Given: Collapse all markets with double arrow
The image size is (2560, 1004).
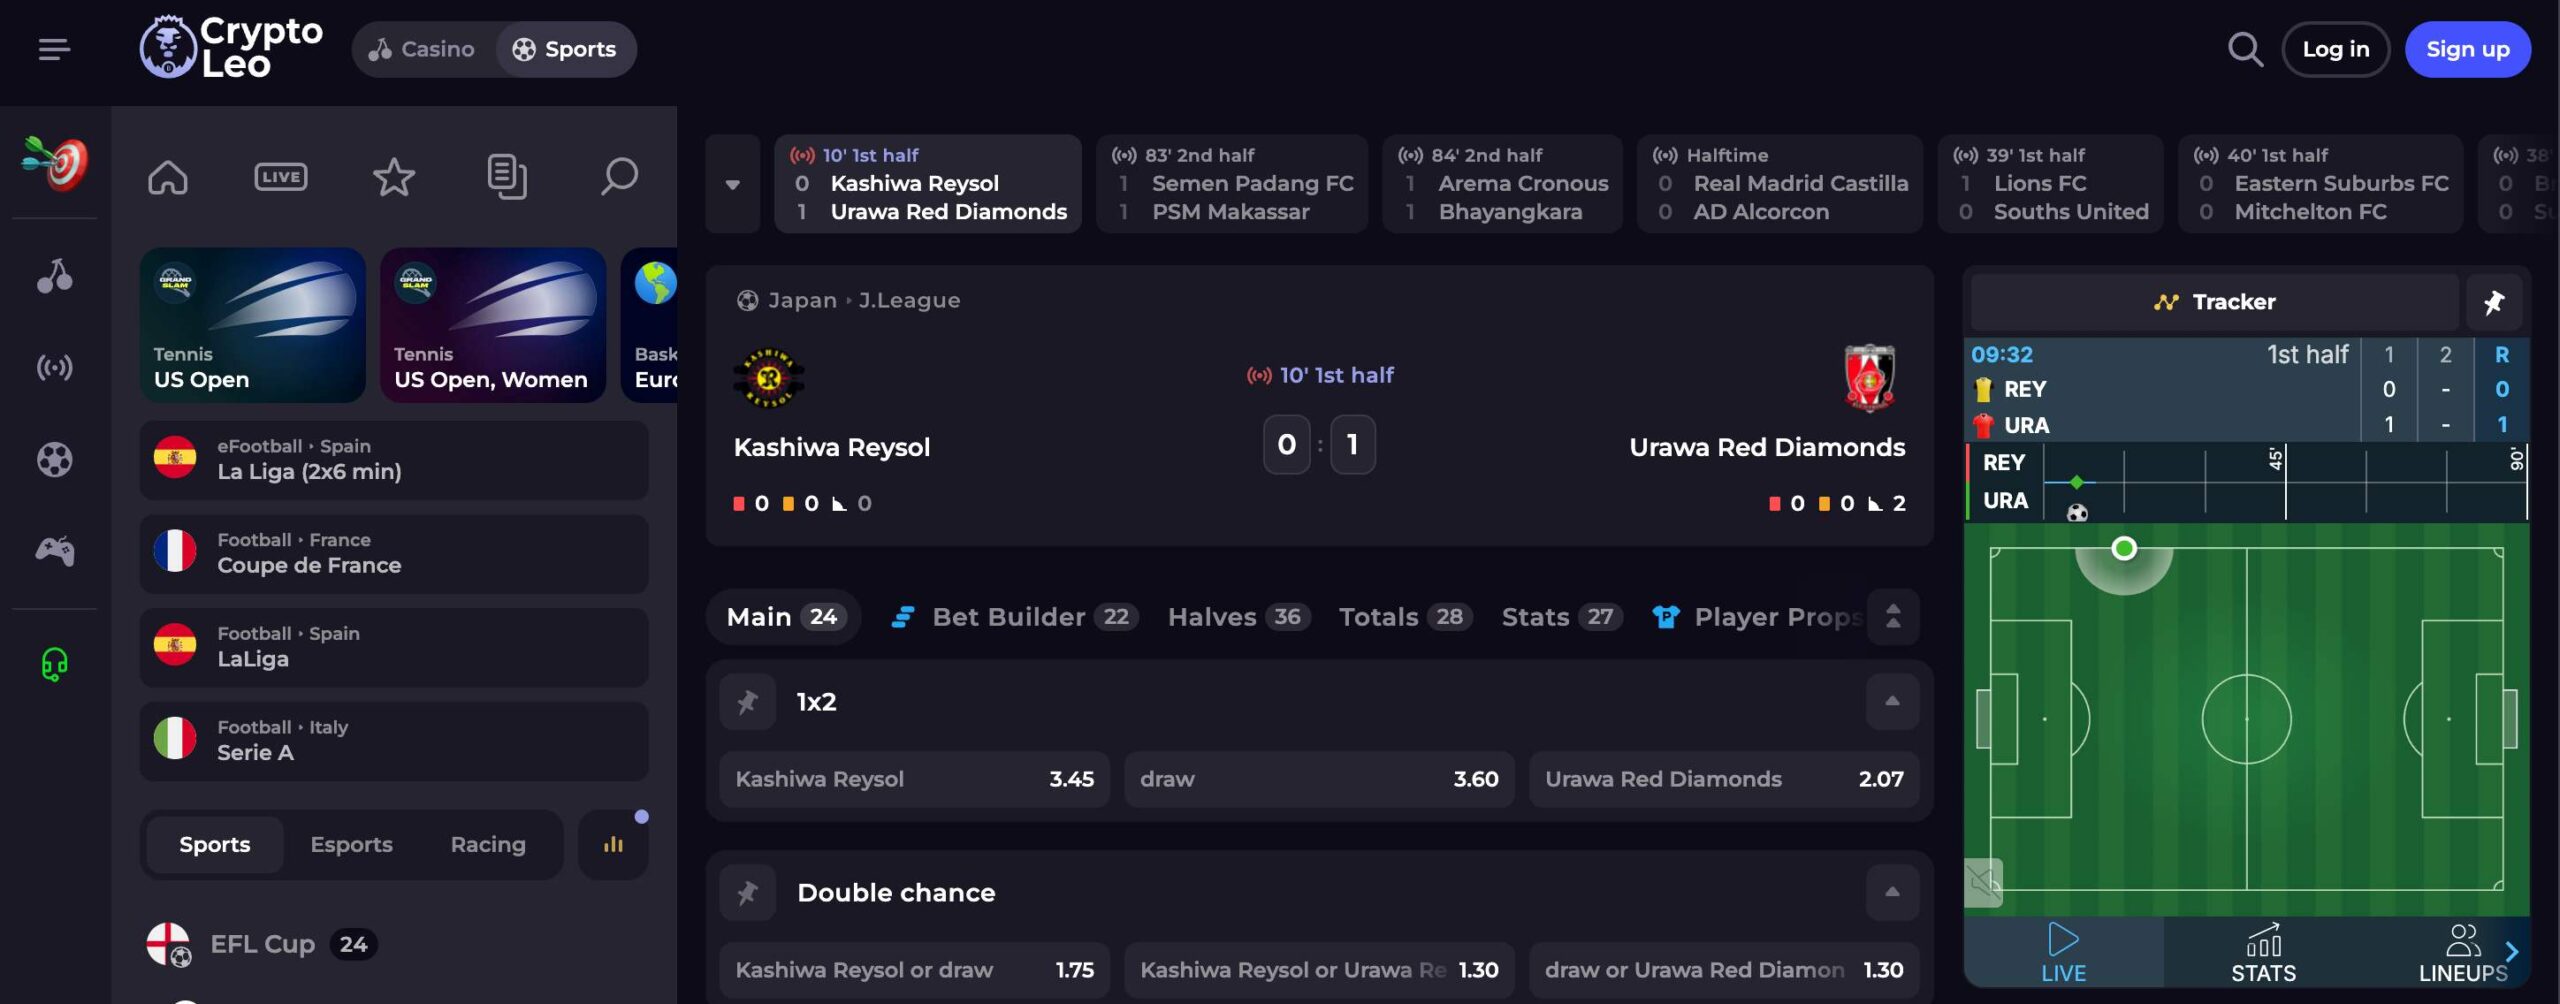Looking at the screenshot, I should (x=1893, y=617).
